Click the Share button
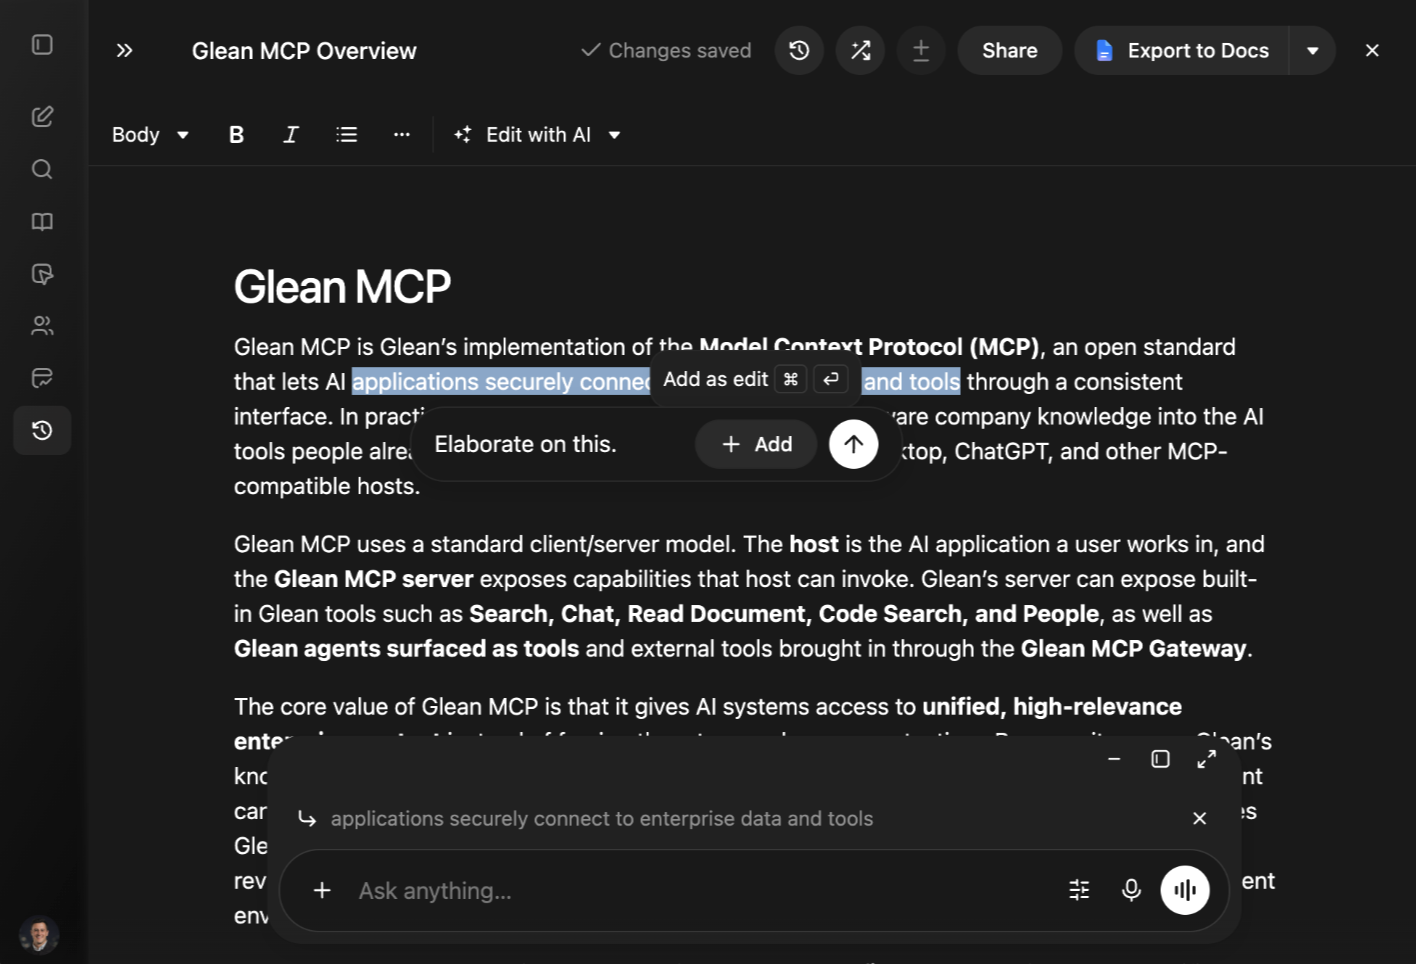The height and width of the screenshot is (964, 1416). [x=1010, y=50]
